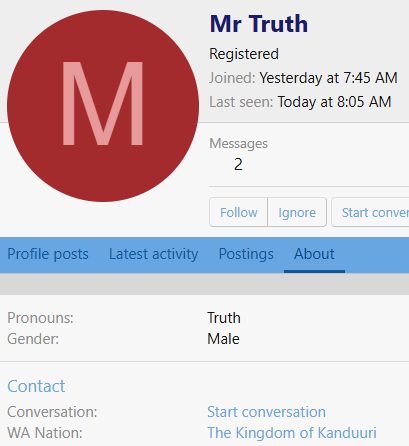Click the 'Yesterday at 7:45 AM' joined date
This screenshot has width=409, height=446.
point(328,78)
